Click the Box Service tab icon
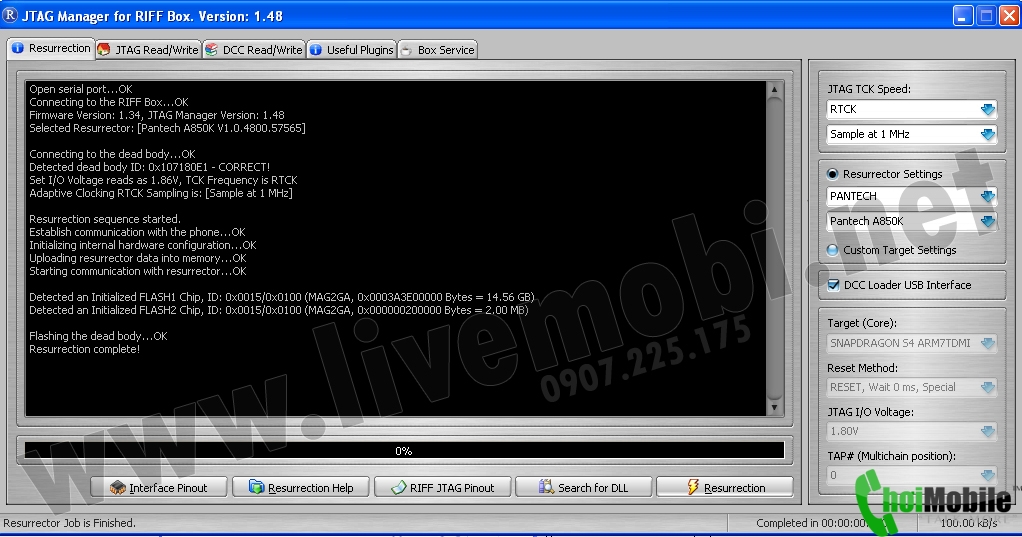The height and width of the screenshot is (537, 1022). (x=406, y=50)
